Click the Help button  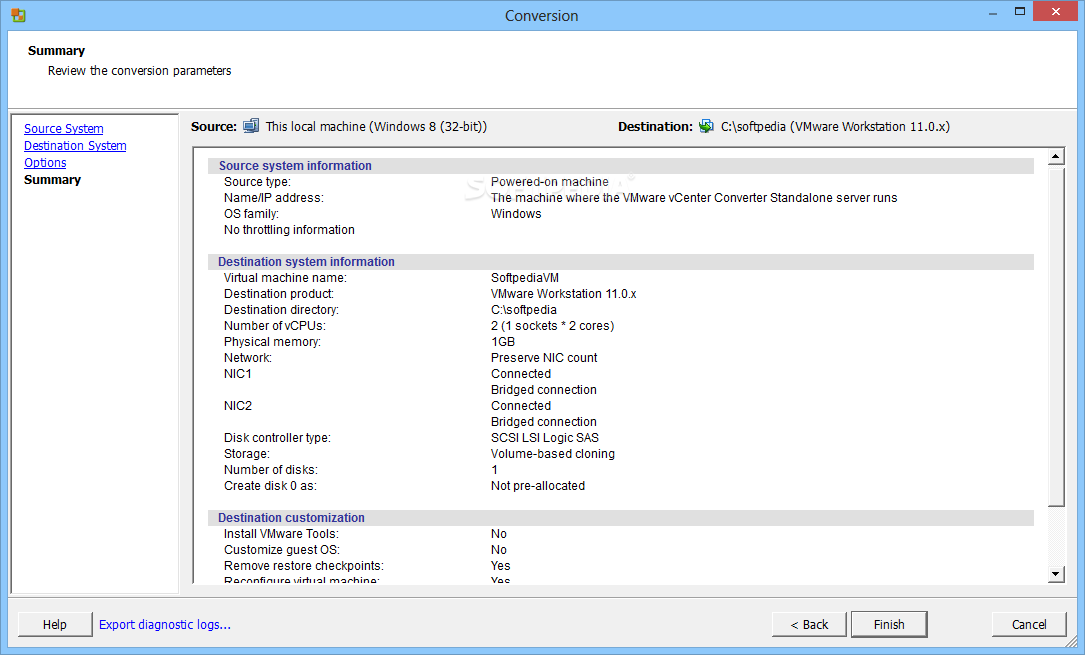[x=55, y=625]
